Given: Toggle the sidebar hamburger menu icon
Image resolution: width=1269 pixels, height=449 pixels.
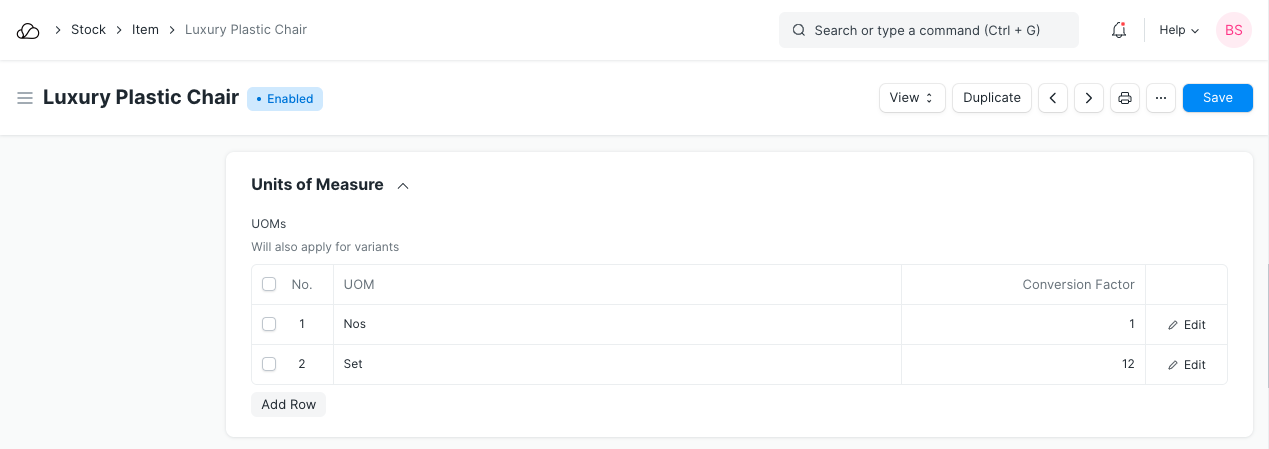Looking at the screenshot, I should click(x=25, y=98).
